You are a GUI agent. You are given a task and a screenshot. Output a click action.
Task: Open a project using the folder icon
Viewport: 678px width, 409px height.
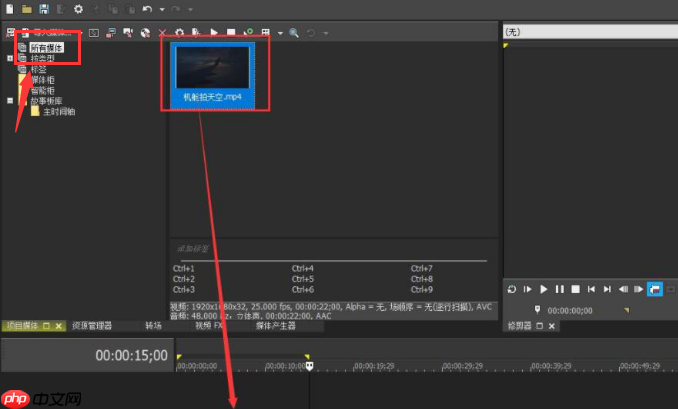click(27, 9)
